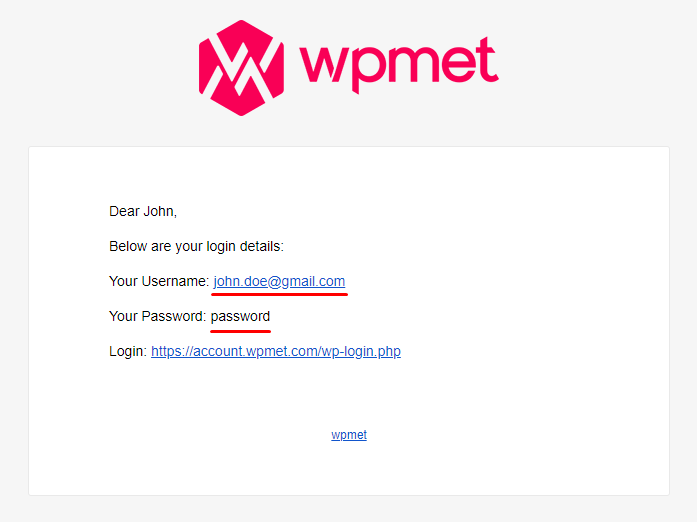Click the pink hexagon Wpmet logo icon
Image resolution: width=697 pixels, height=522 pixels.
tap(241, 68)
